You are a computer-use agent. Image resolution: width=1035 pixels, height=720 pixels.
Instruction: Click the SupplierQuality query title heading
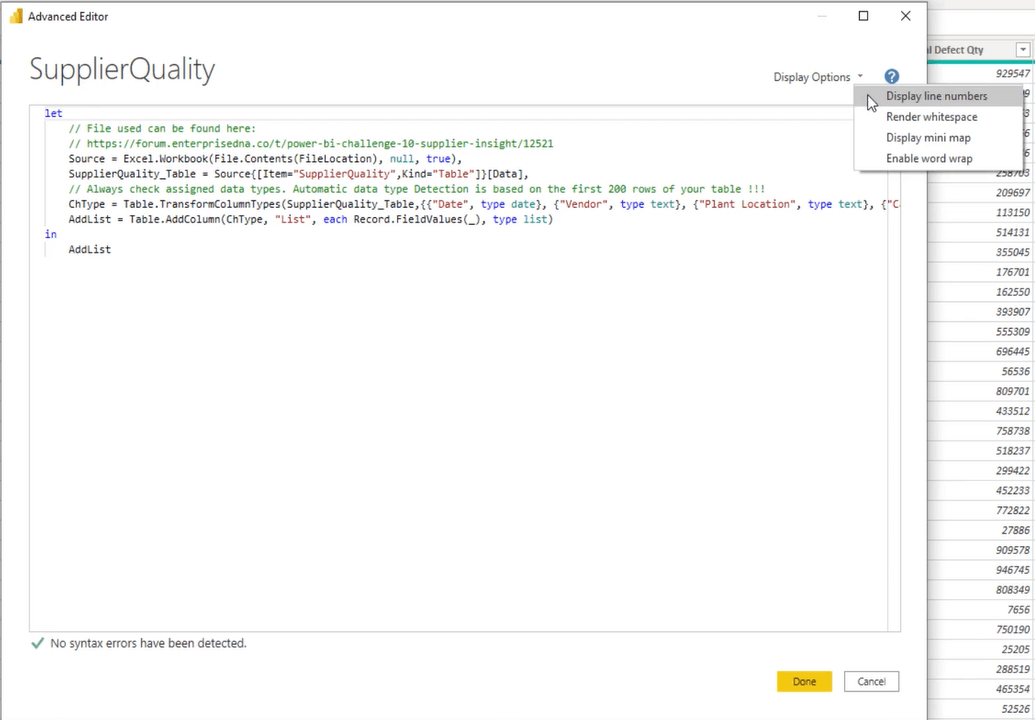pos(122,69)
